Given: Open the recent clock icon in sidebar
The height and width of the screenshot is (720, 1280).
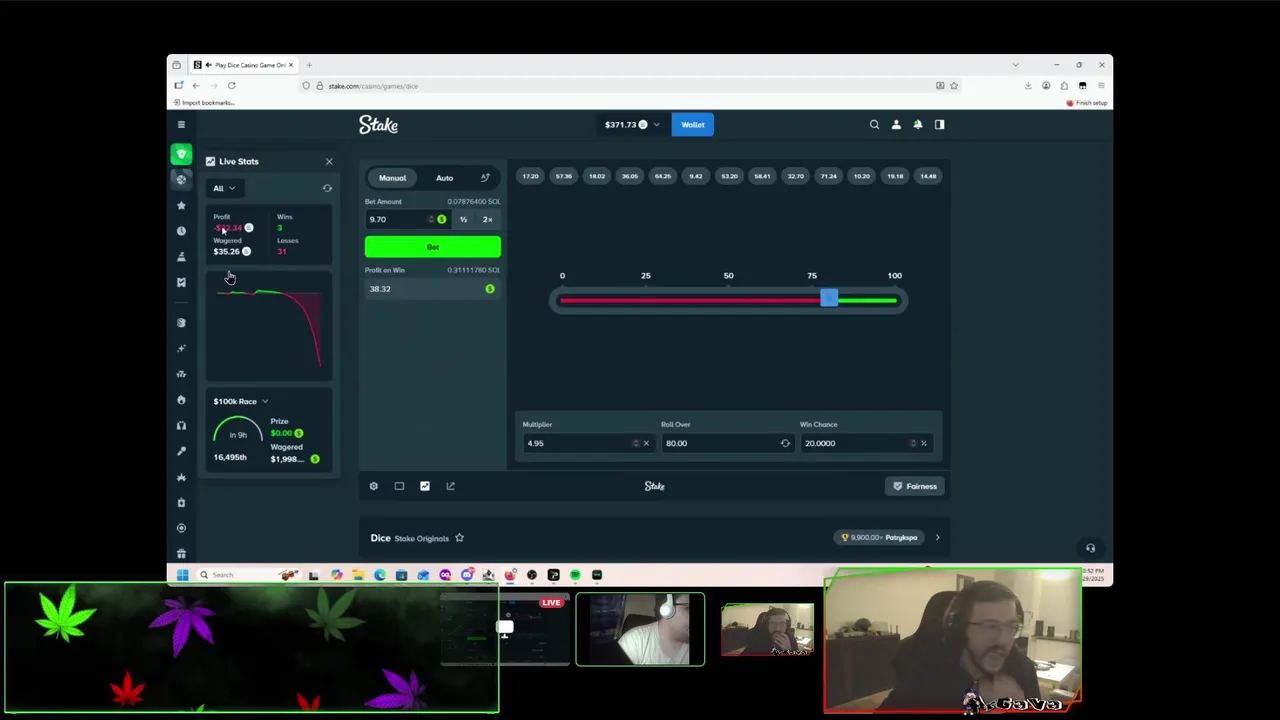Looking at the screenshot, I should 181,231.
